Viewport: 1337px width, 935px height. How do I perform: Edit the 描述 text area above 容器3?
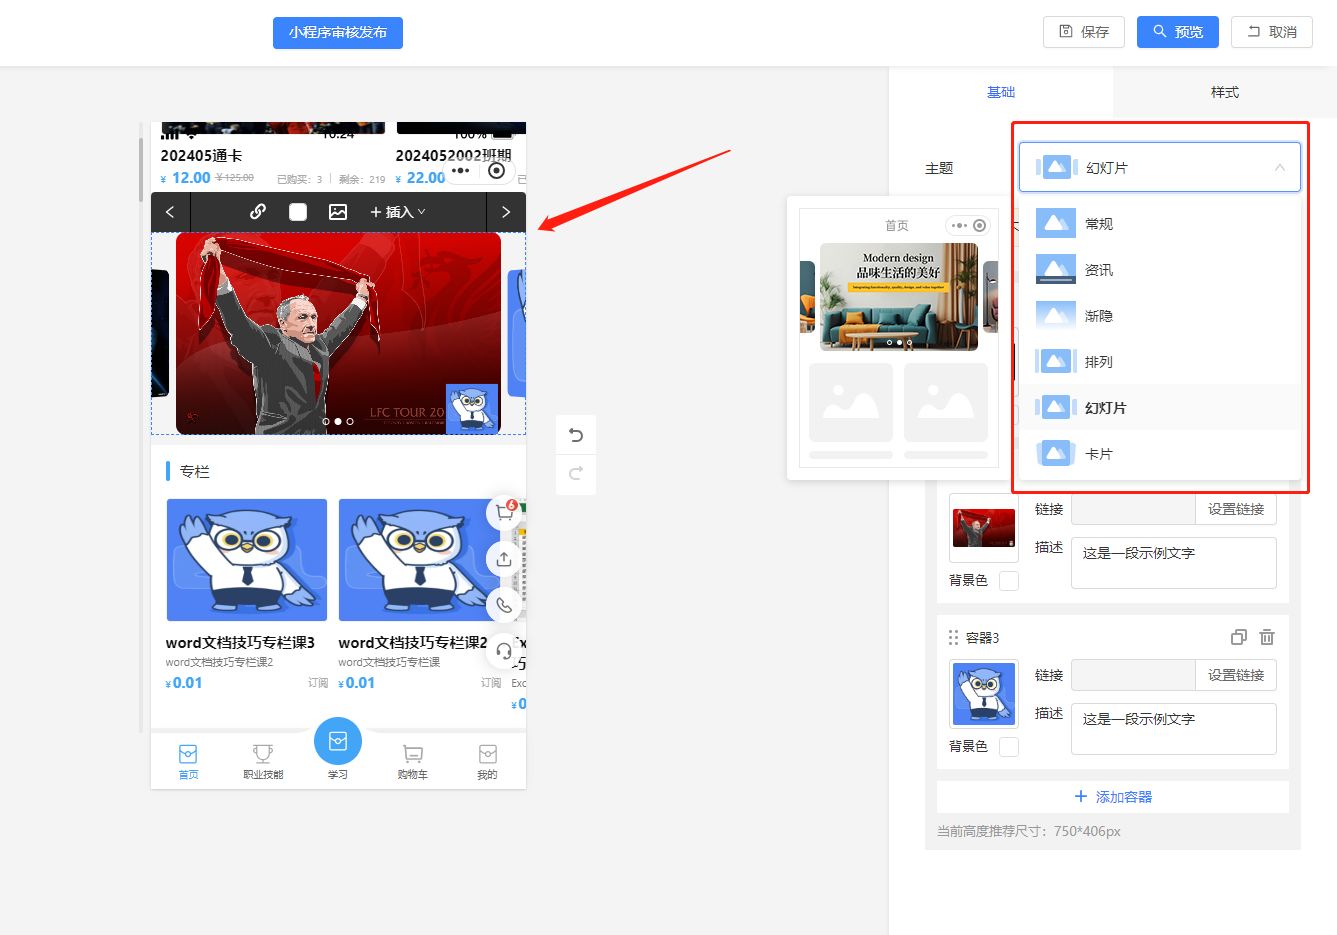(x=1174, y=563)
